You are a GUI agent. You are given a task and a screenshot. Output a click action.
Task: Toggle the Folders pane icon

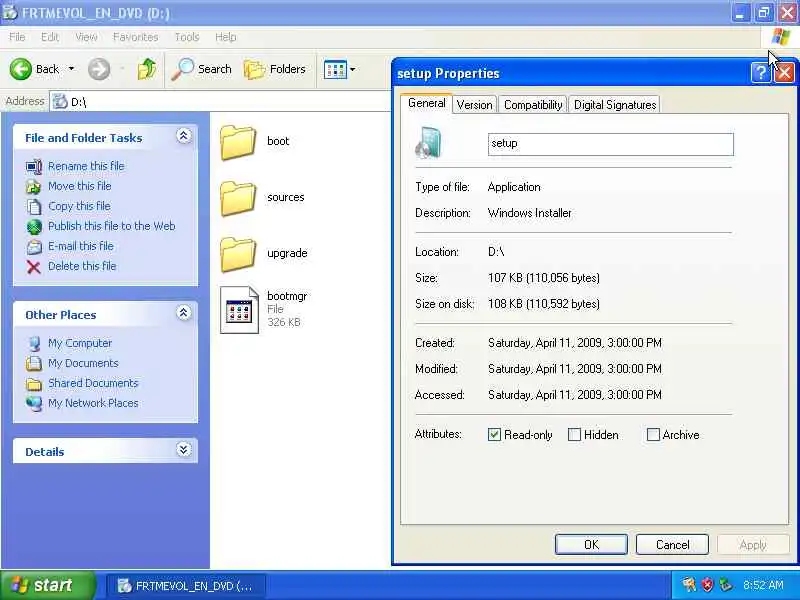pyautogui.click(x=254, y=69)
